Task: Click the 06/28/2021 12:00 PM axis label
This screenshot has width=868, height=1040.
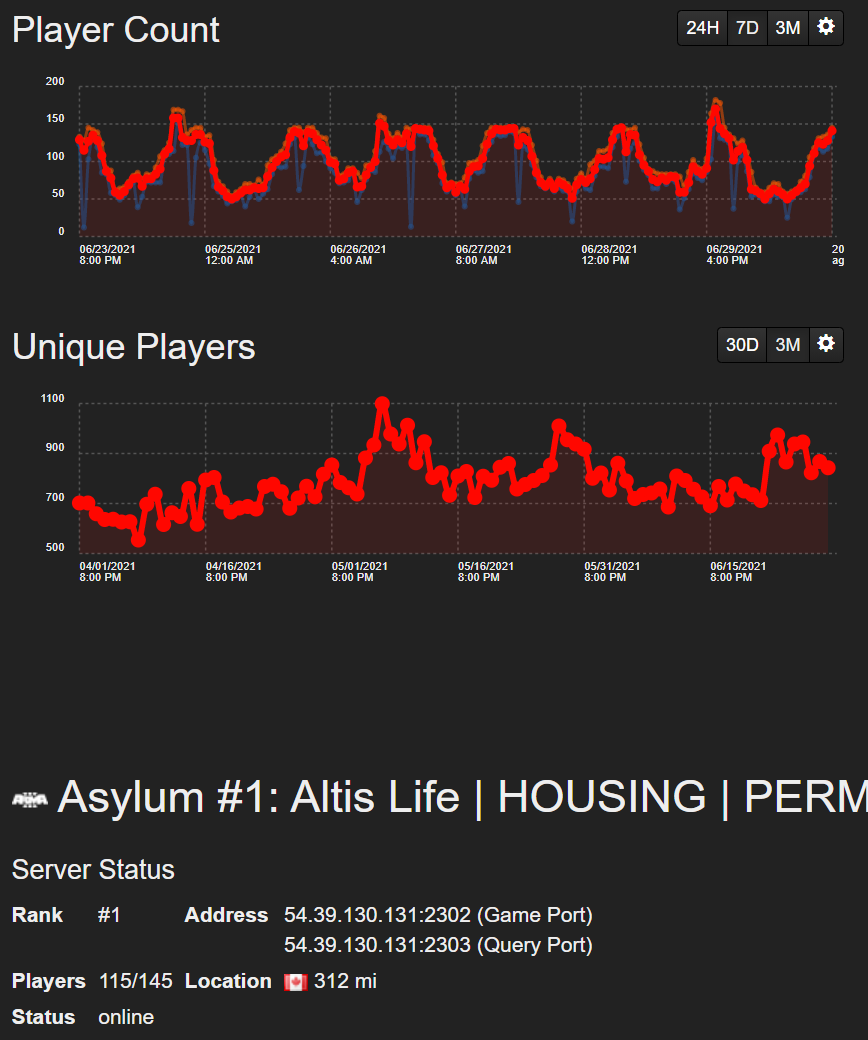Action: click(609, 255)
